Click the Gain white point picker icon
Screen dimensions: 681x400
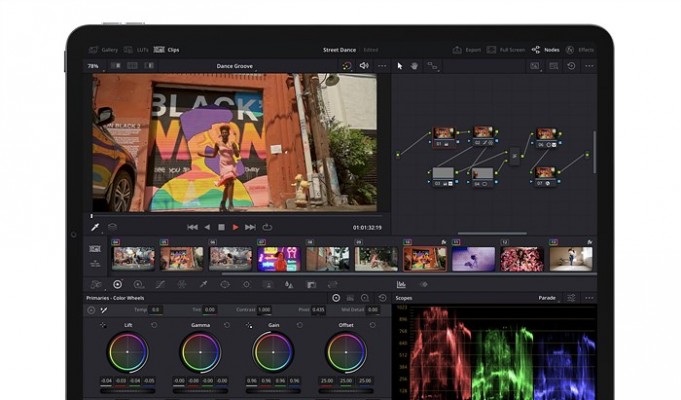coord(249,325)
